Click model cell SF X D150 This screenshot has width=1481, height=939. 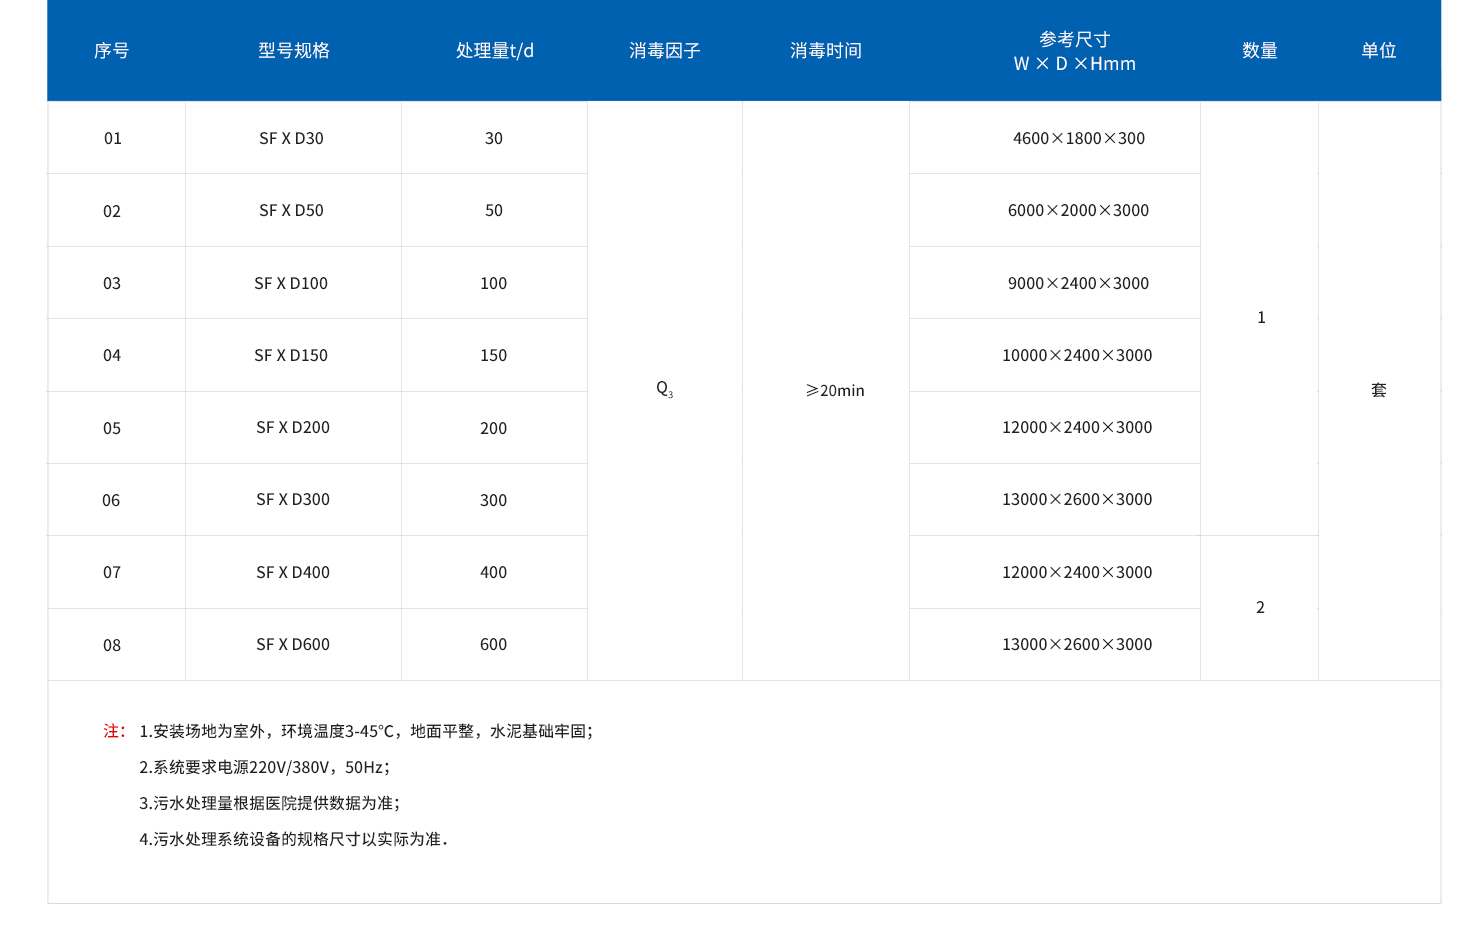pos(291,356)
